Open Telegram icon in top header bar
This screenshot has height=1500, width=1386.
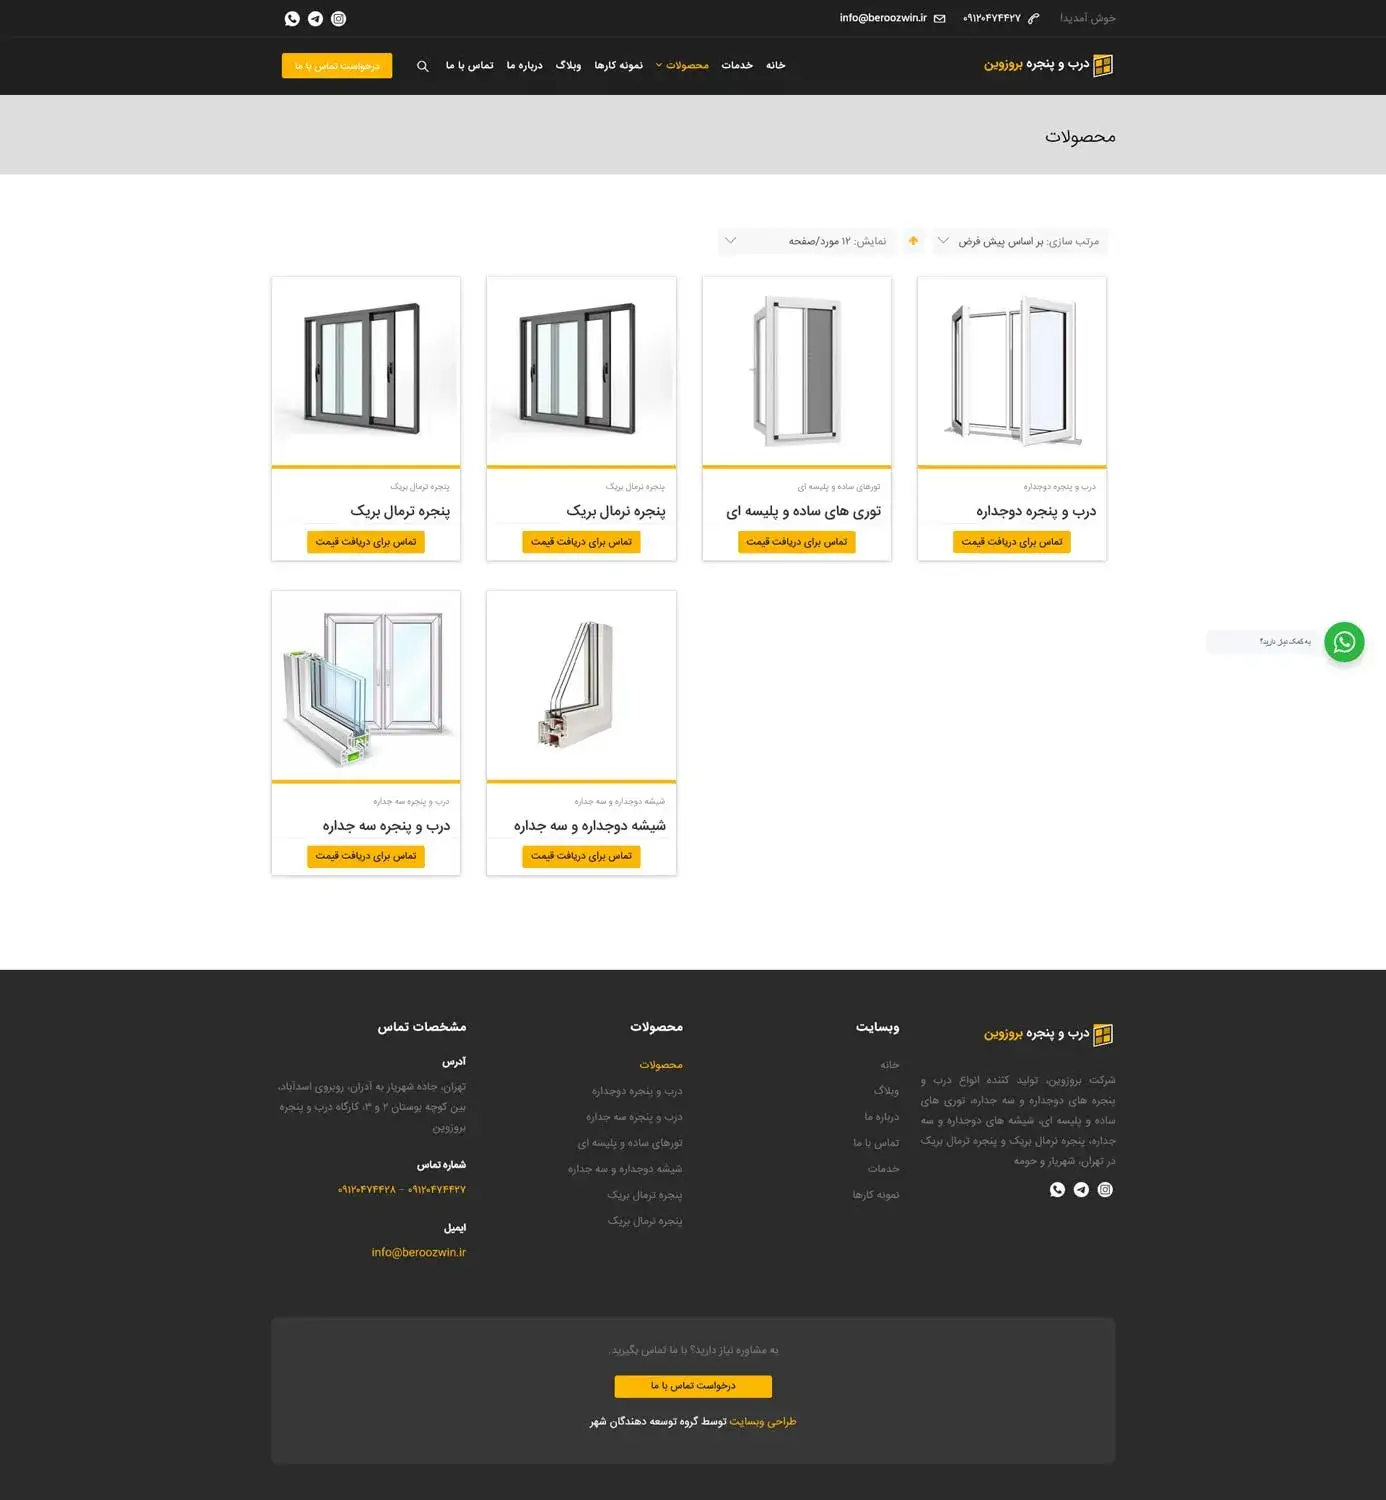coord(315,19)
